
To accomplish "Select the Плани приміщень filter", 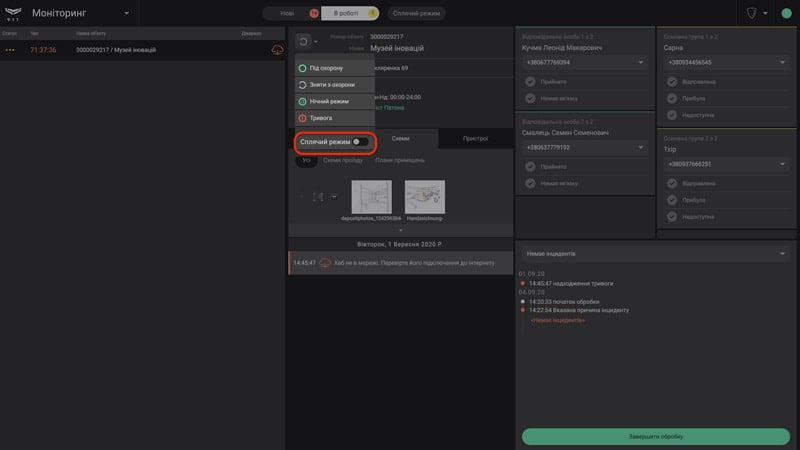I will coord(400,160).
